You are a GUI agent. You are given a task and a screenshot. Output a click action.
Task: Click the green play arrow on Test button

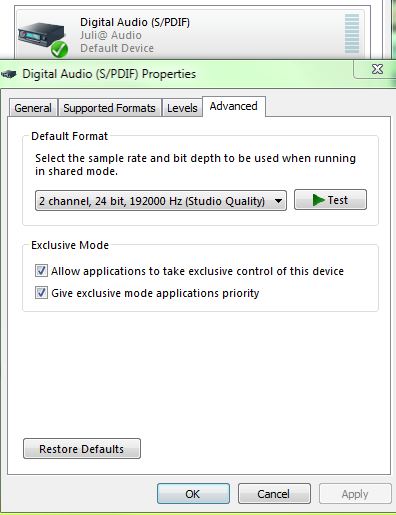point(318,200)
